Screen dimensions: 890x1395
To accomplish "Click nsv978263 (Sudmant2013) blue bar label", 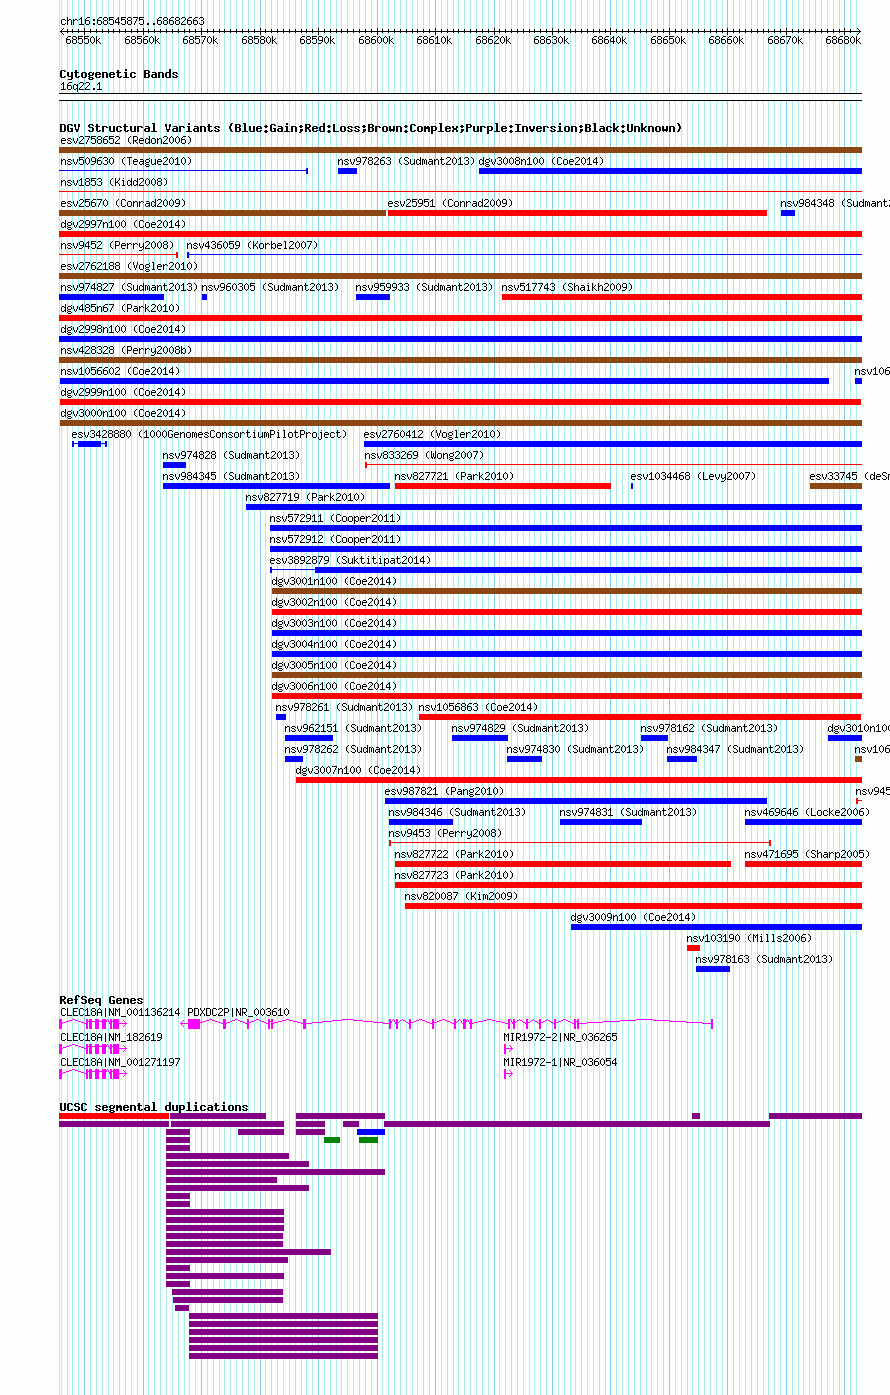I will click(406, 161).
